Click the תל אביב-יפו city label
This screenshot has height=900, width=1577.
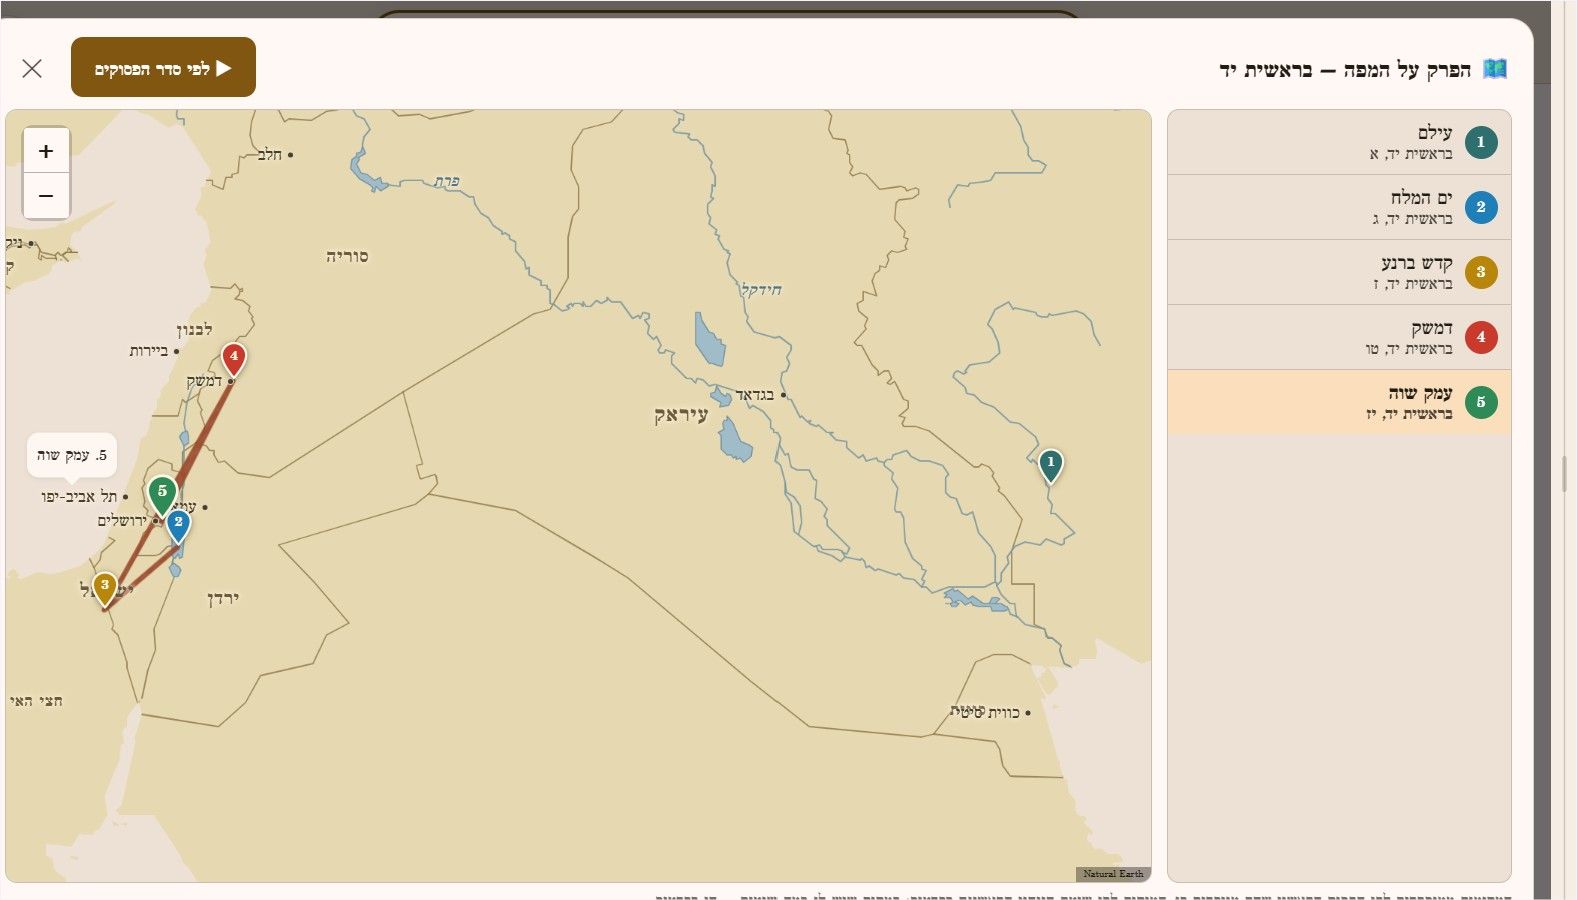click(79, 496)
